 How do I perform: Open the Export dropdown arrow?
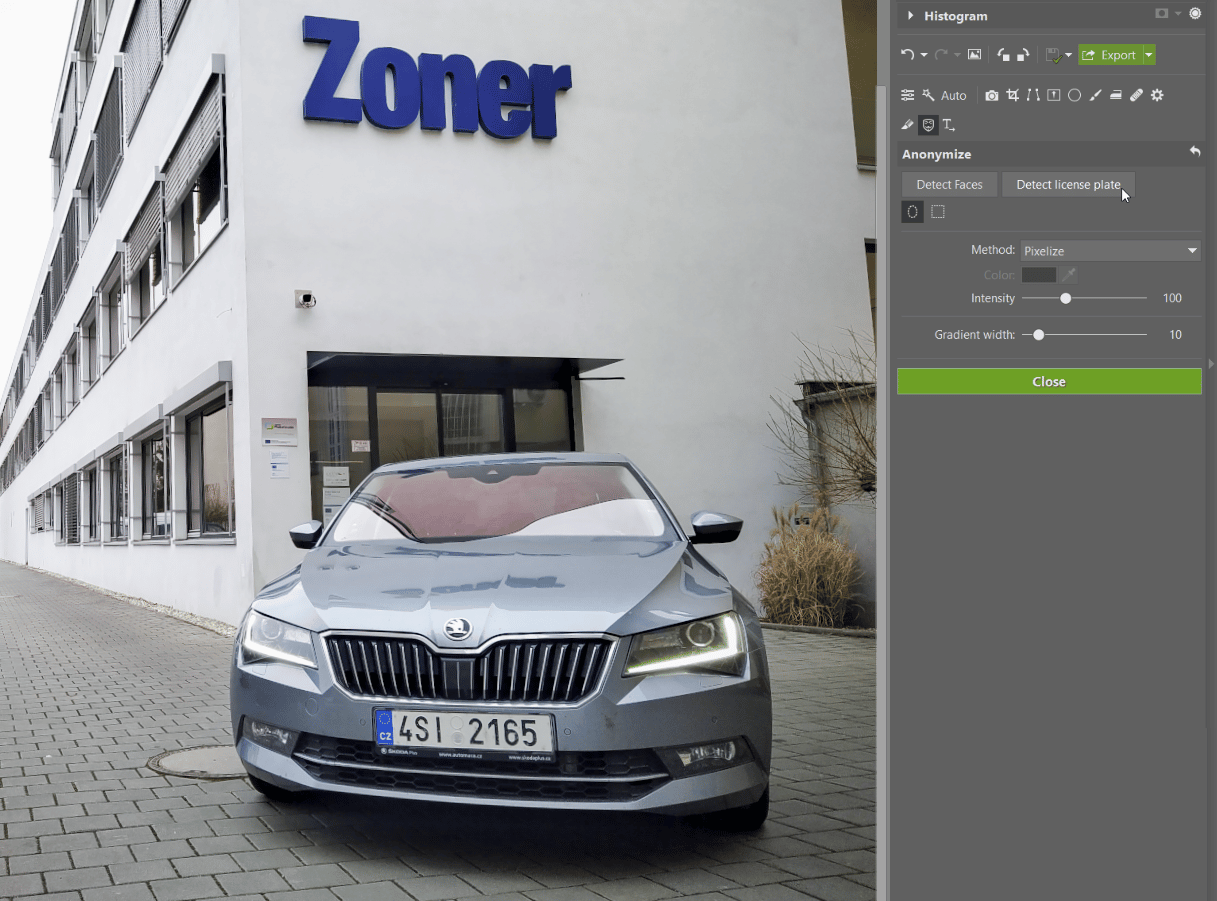click(x=1149, y=55)
